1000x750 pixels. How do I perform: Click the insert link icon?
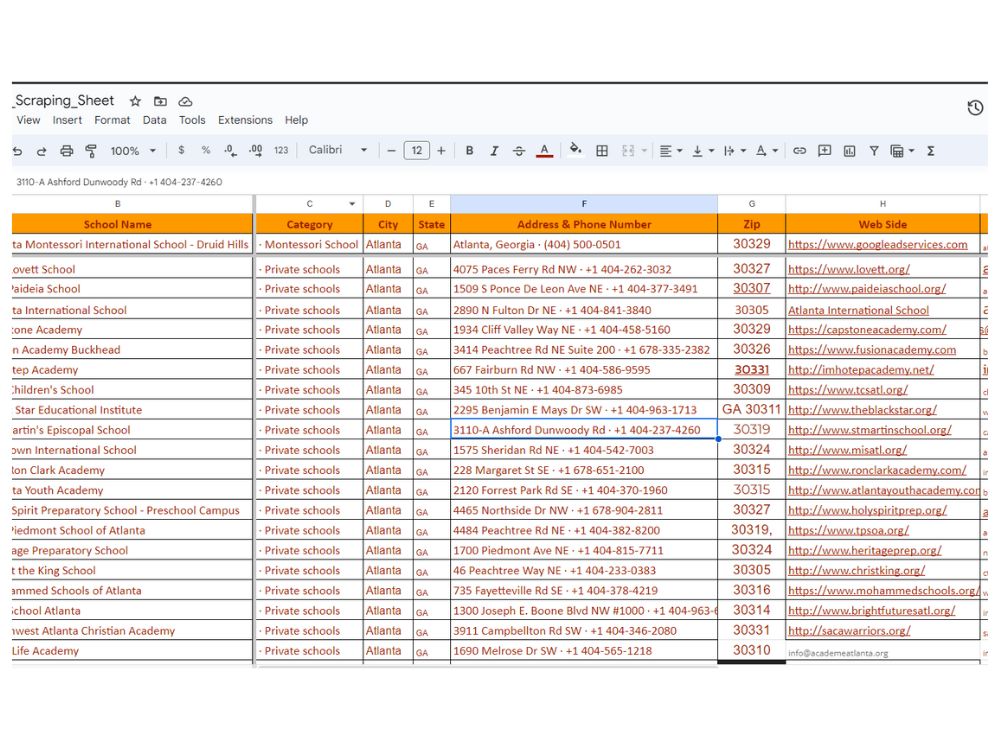(x=799, y=151)
